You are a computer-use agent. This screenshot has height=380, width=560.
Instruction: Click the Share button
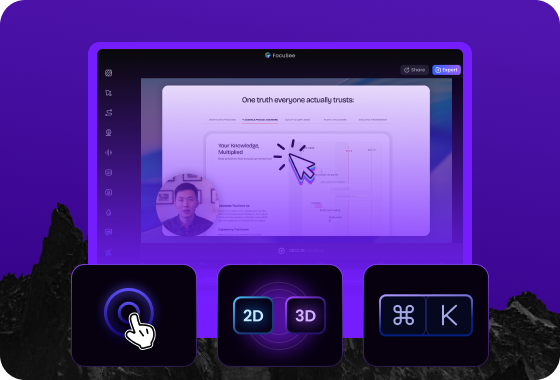pyautogui.click(x=414, y=70)
